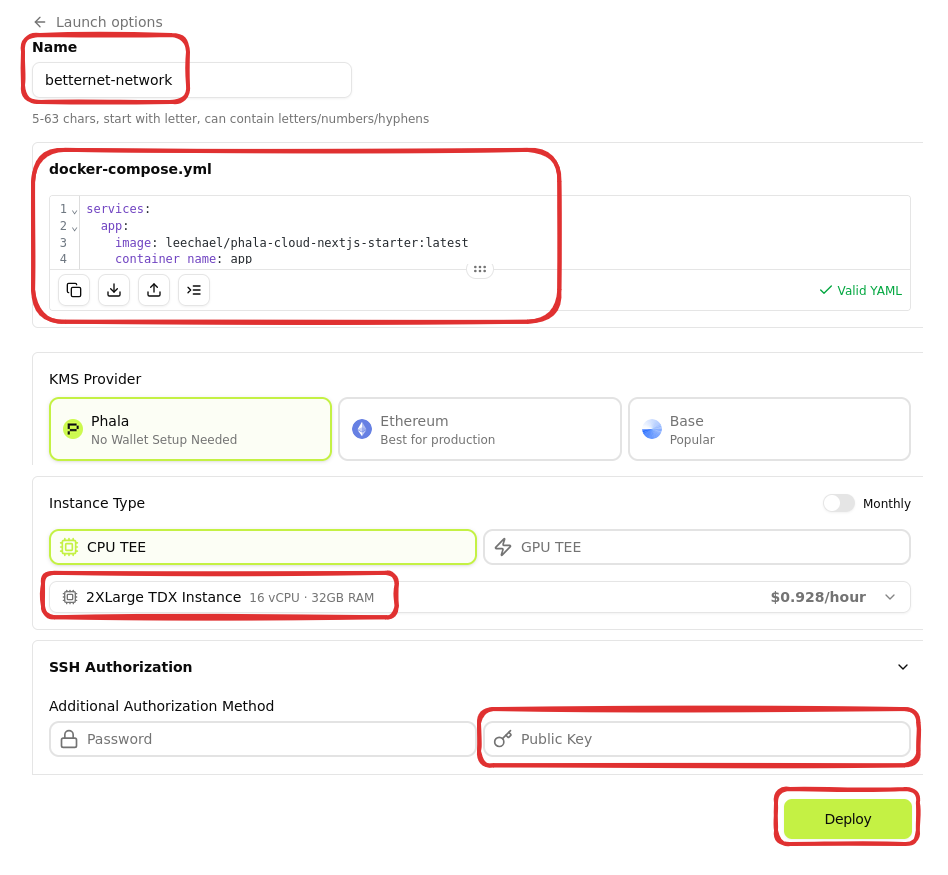
Task: Click the Name input field
Action: point(192,80)
